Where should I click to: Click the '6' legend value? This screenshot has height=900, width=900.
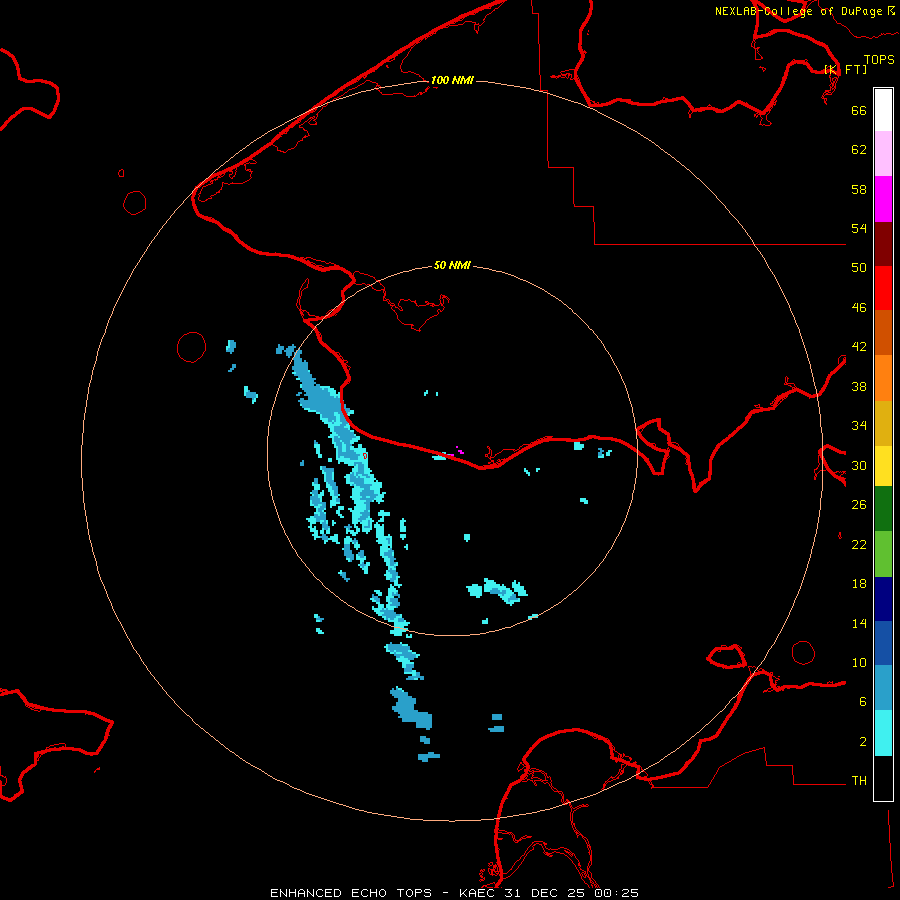coord(862,702)
